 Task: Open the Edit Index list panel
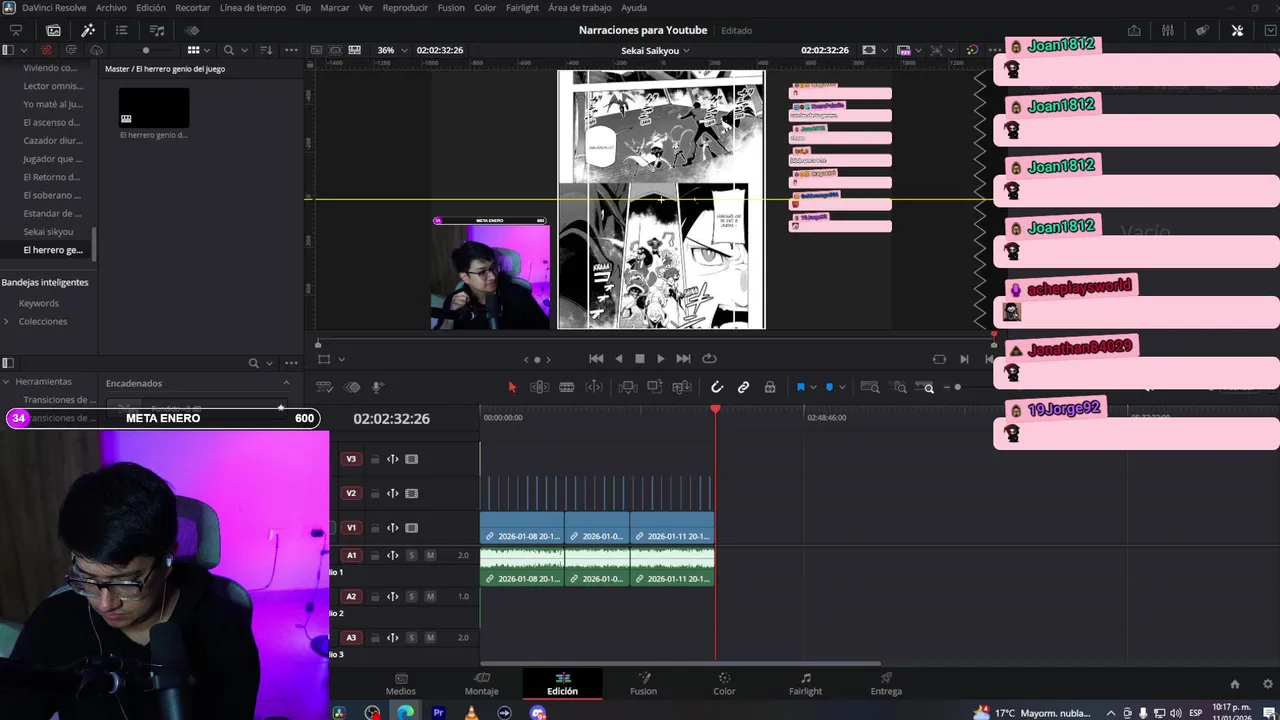pyautogui.click(x=121, y=30)
